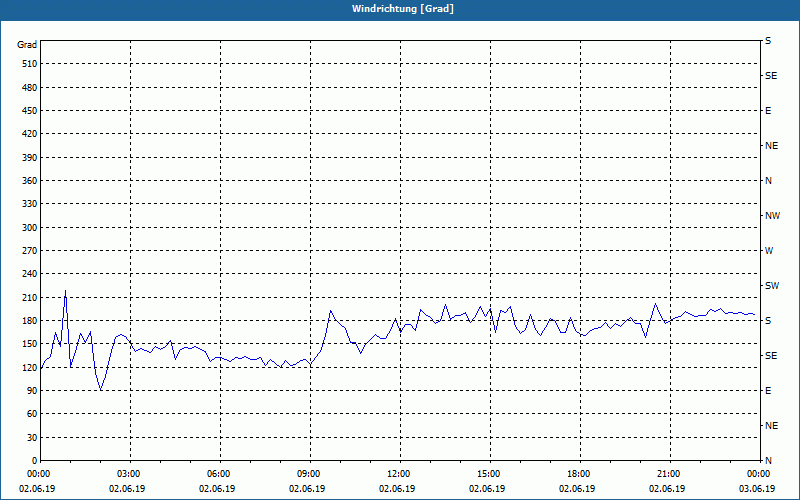Click the E compass label aligned with 90
Image resolution: width=800 pixels, height=500 pixels.
pyautogui.click(x=768, y=391)
